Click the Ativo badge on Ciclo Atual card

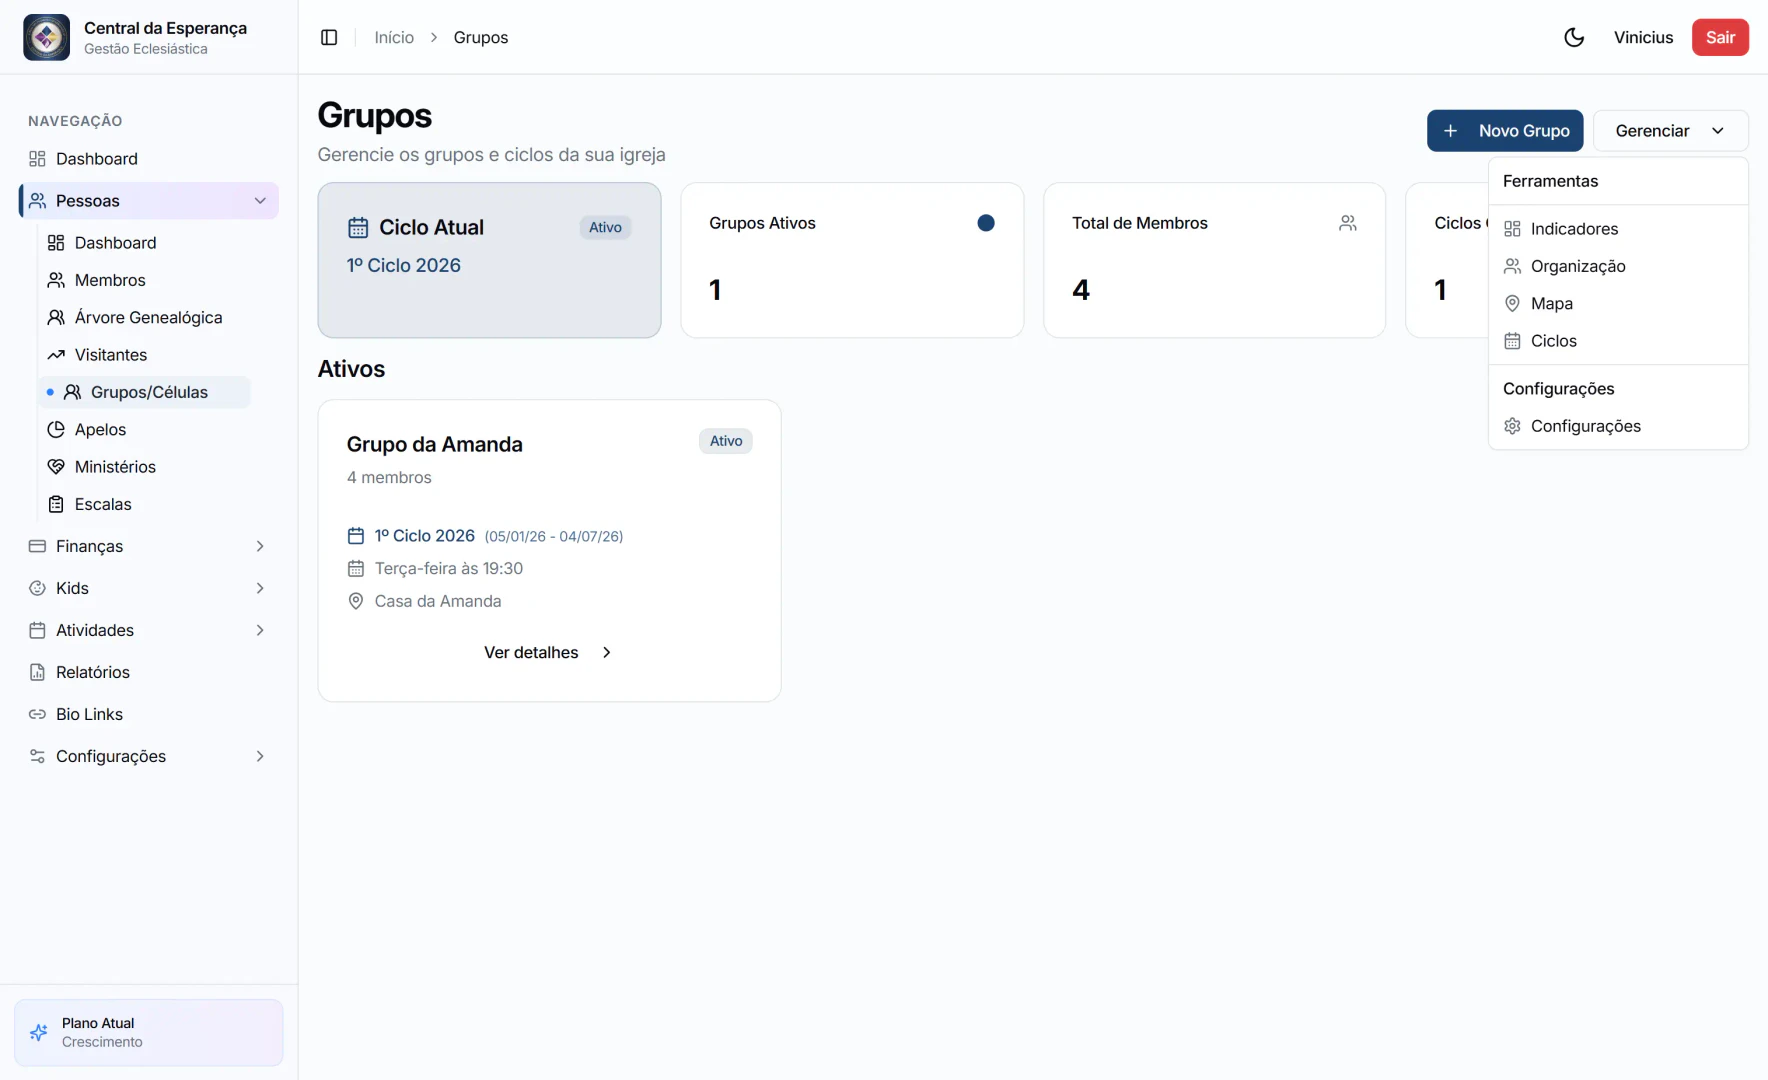point(605,227)
